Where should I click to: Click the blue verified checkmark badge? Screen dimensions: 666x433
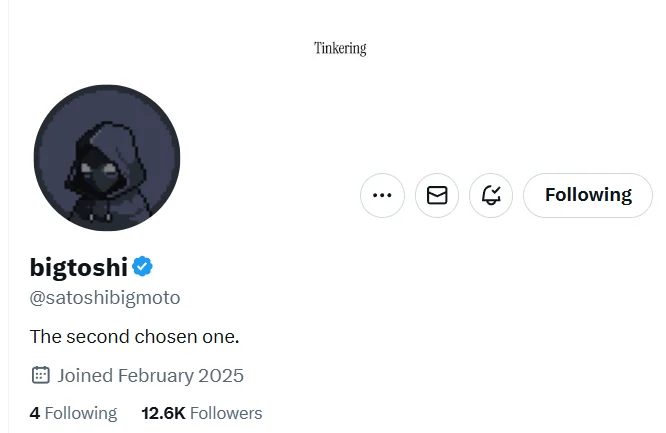tap(144, 267)
